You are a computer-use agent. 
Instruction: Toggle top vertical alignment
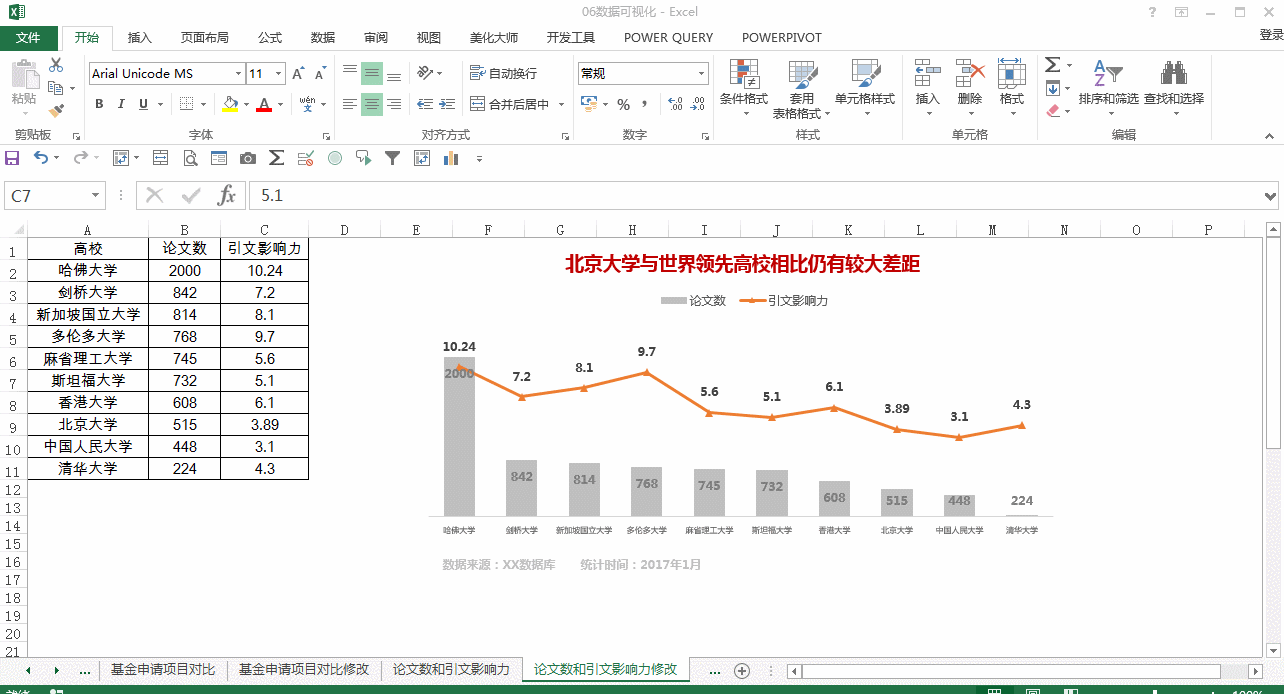click(350, 73)
